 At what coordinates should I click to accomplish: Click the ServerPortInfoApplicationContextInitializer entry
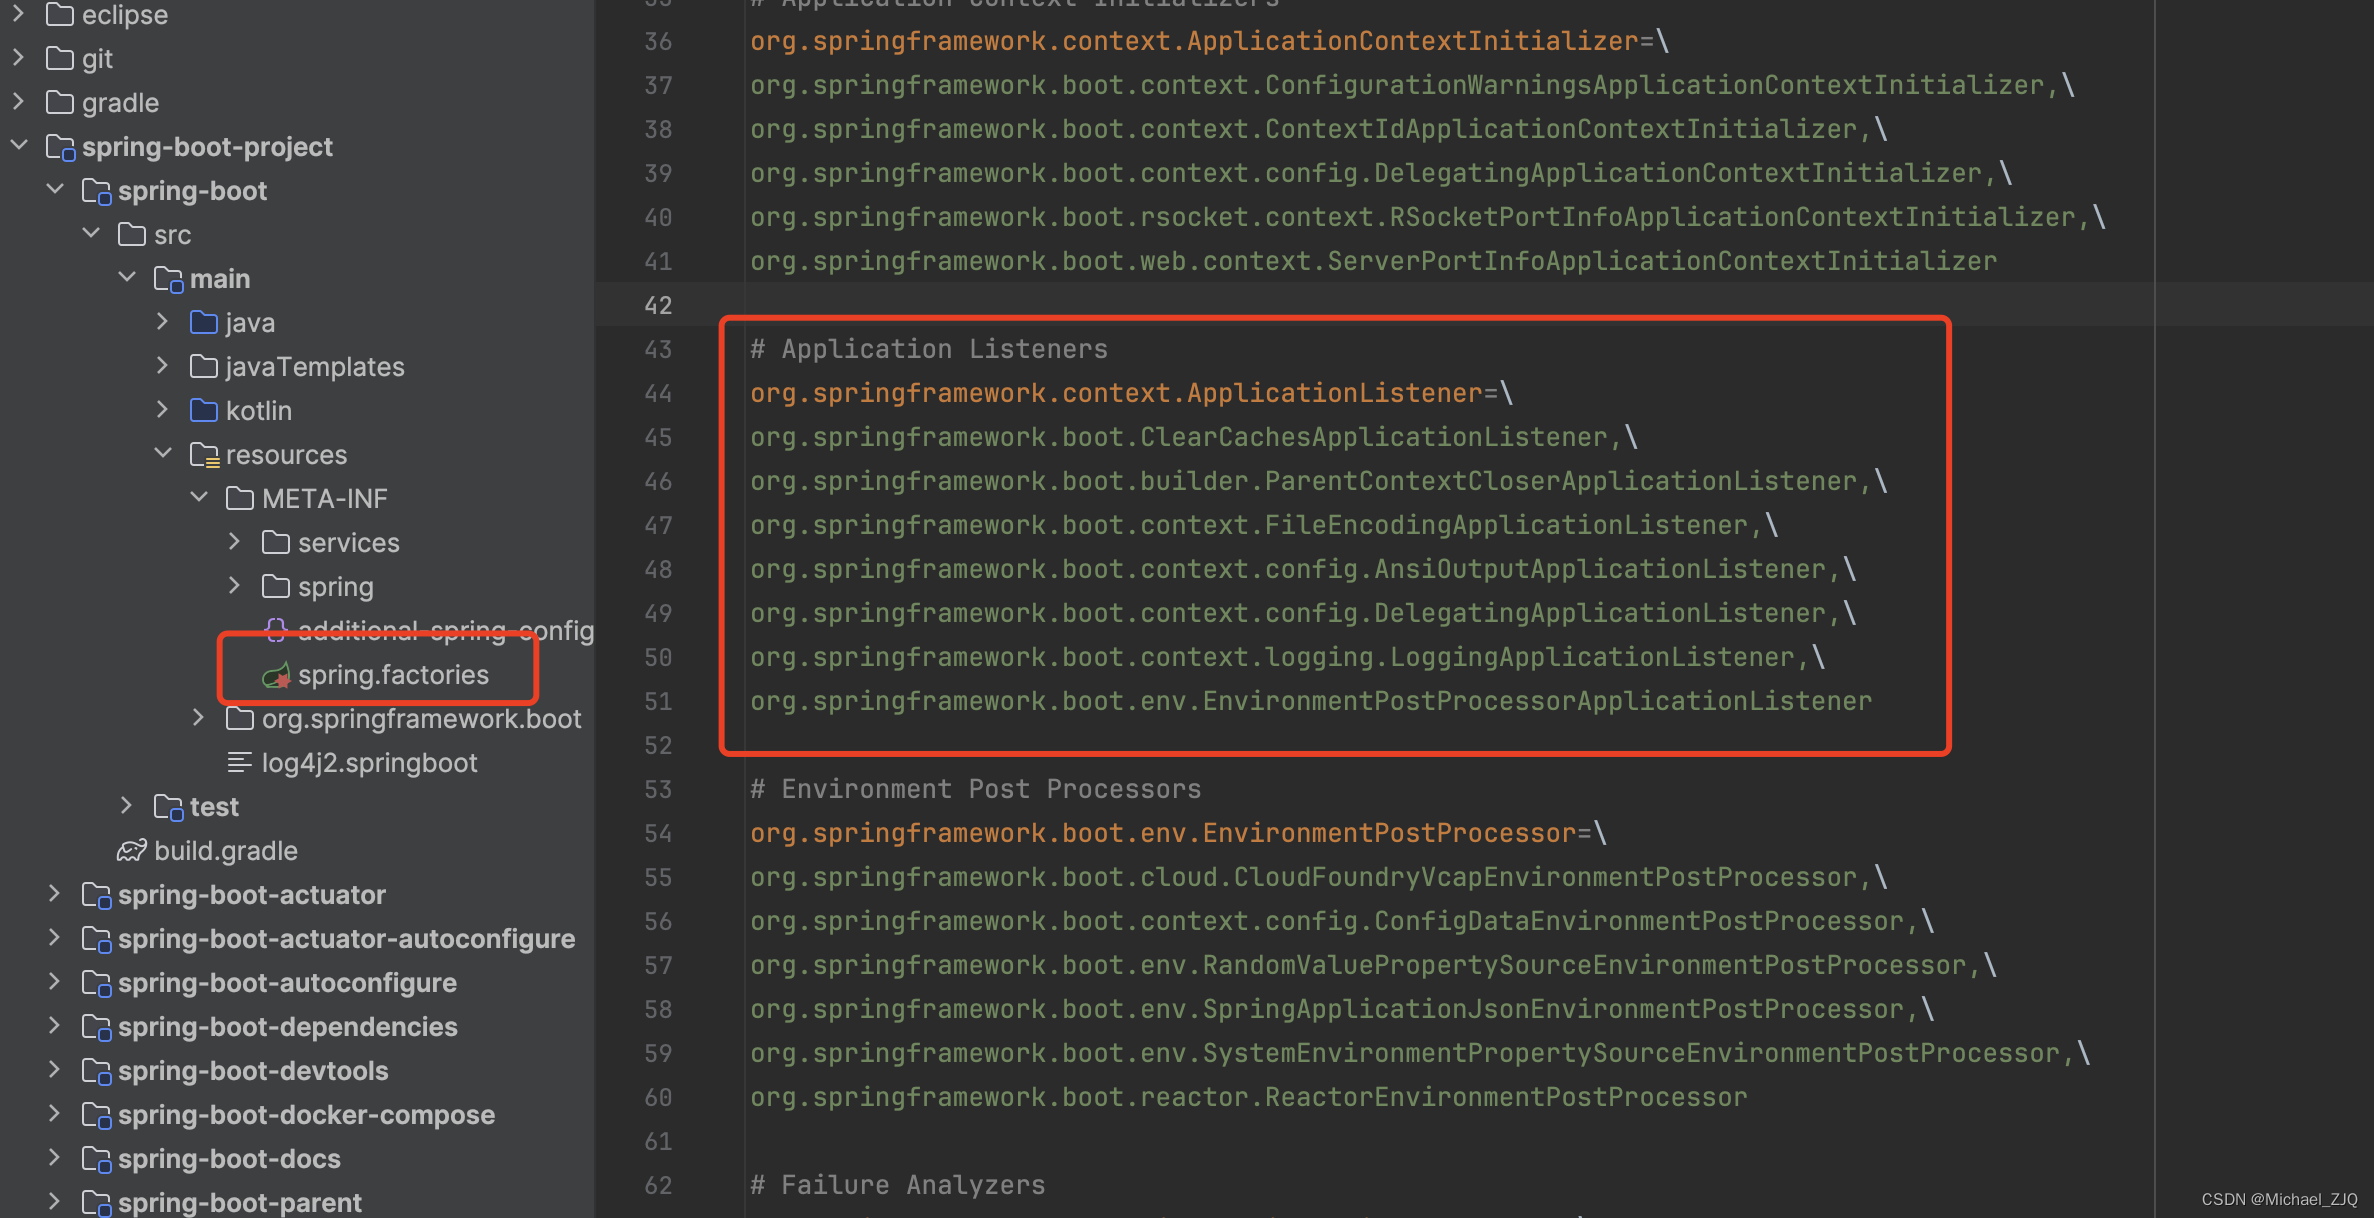tap(1374, 261)
